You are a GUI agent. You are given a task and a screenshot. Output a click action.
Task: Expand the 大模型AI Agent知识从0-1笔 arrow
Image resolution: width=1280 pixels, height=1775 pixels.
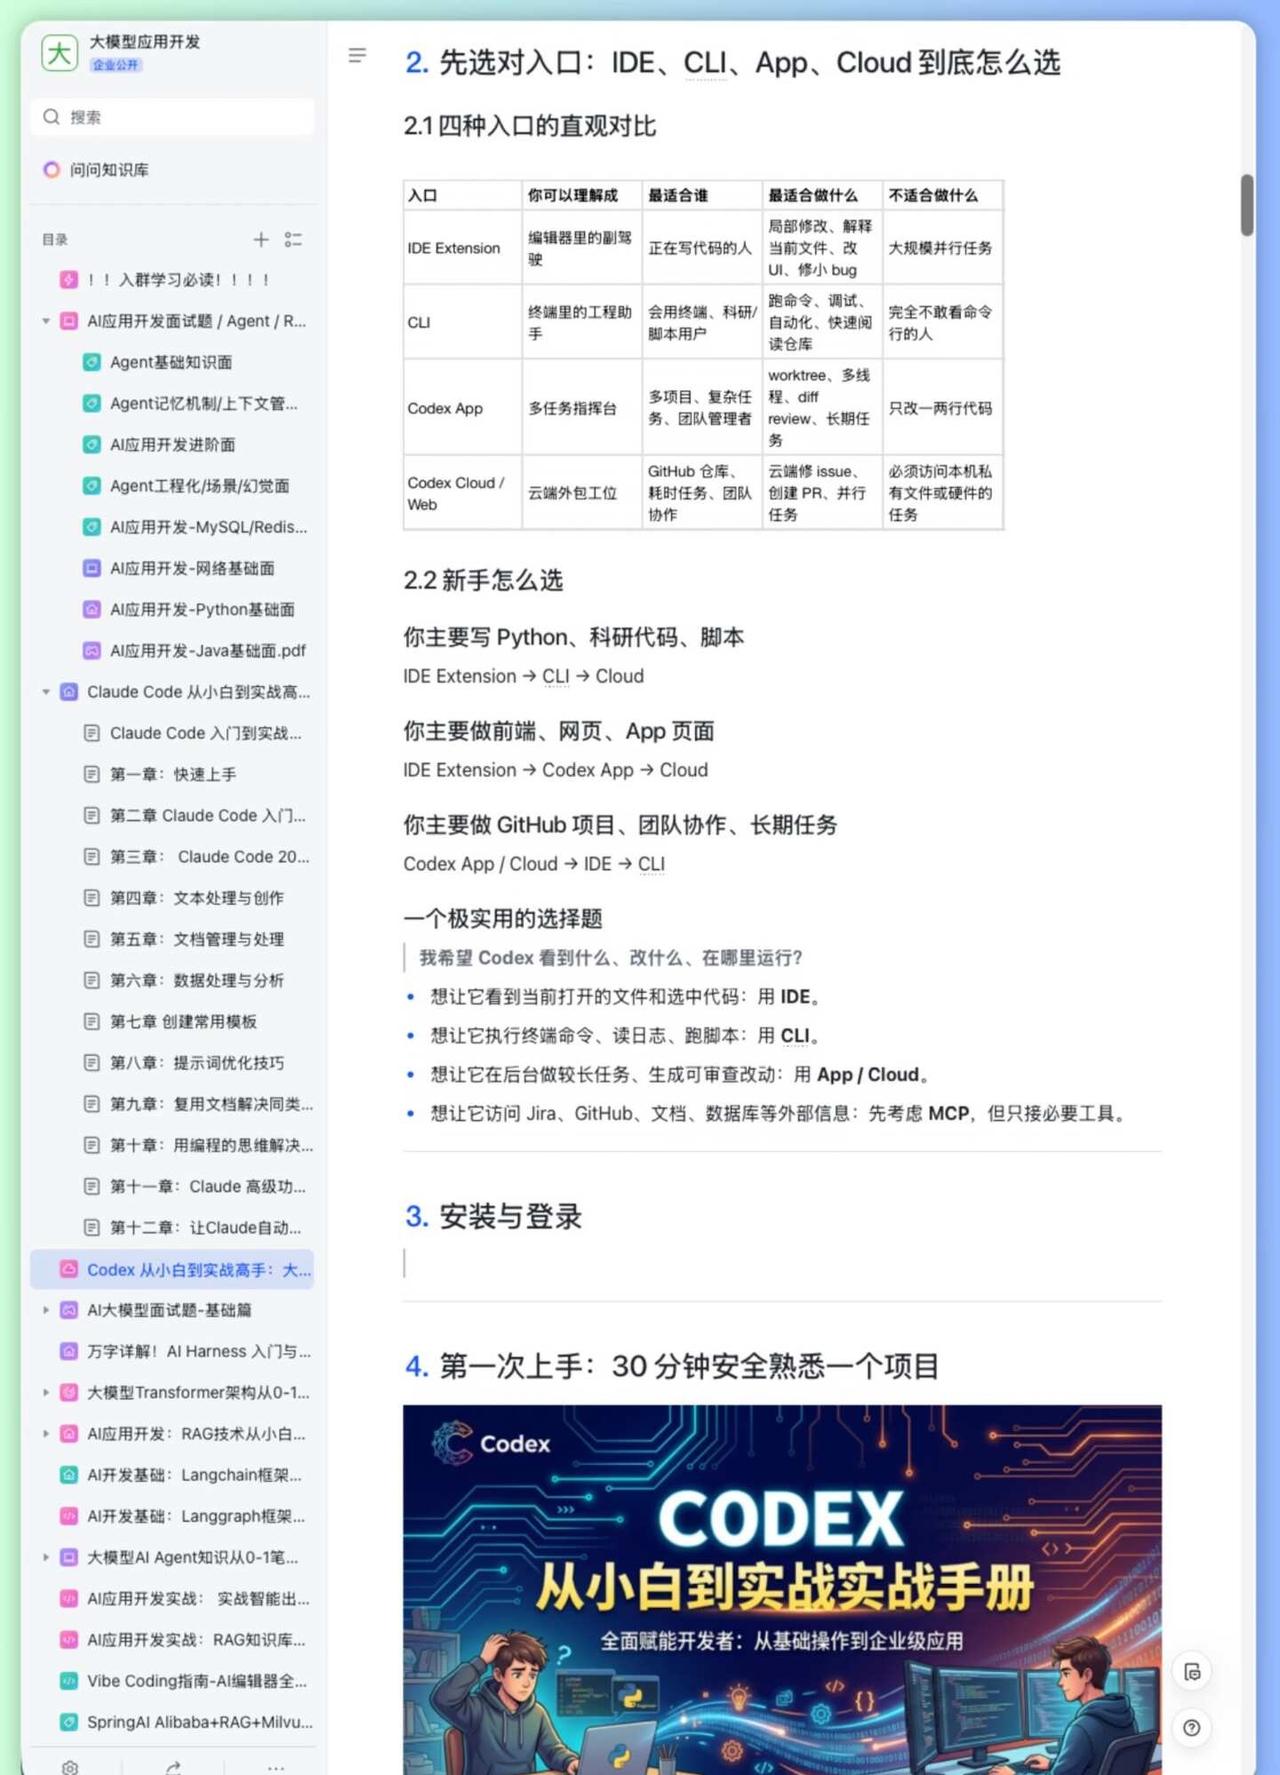[x=46, y=1557]
